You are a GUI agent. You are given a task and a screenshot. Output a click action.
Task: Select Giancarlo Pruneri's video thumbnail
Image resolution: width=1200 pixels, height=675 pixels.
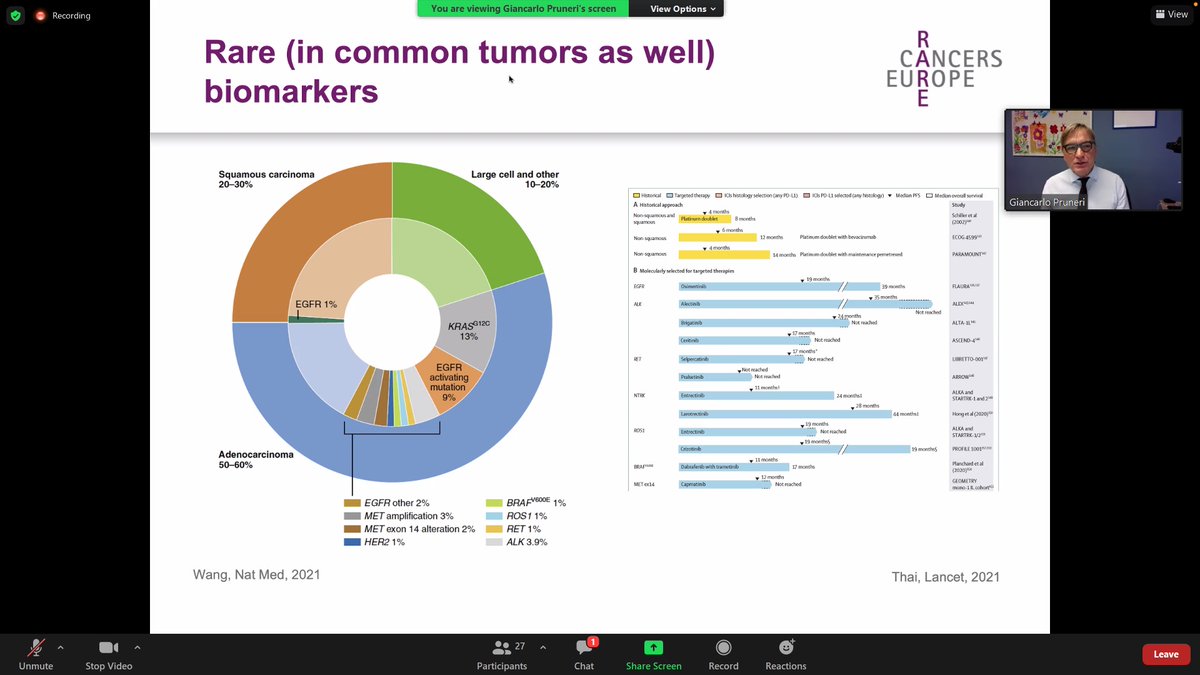coord(1093,160)
